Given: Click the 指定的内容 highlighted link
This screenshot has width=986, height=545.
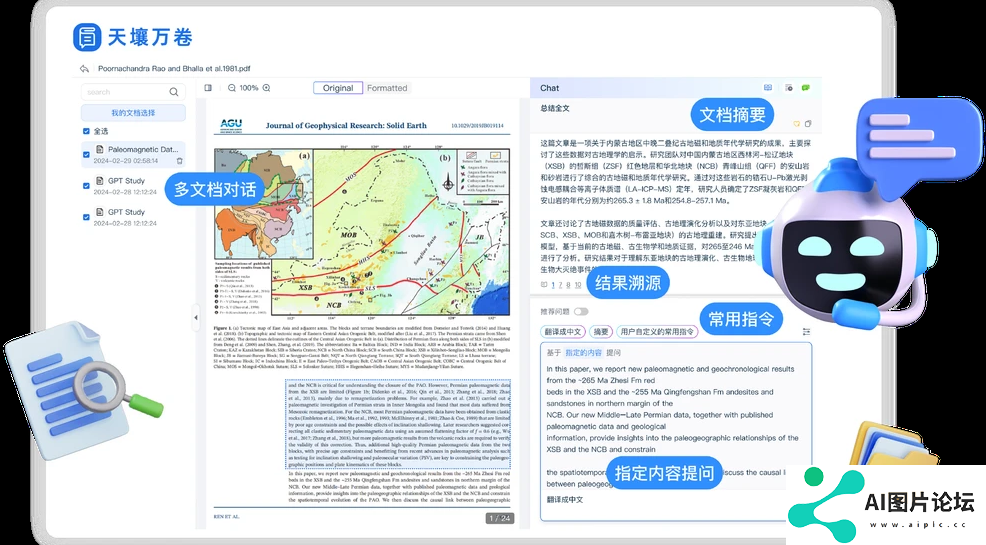Looking at the screenshot, I should tap(584, 353).
